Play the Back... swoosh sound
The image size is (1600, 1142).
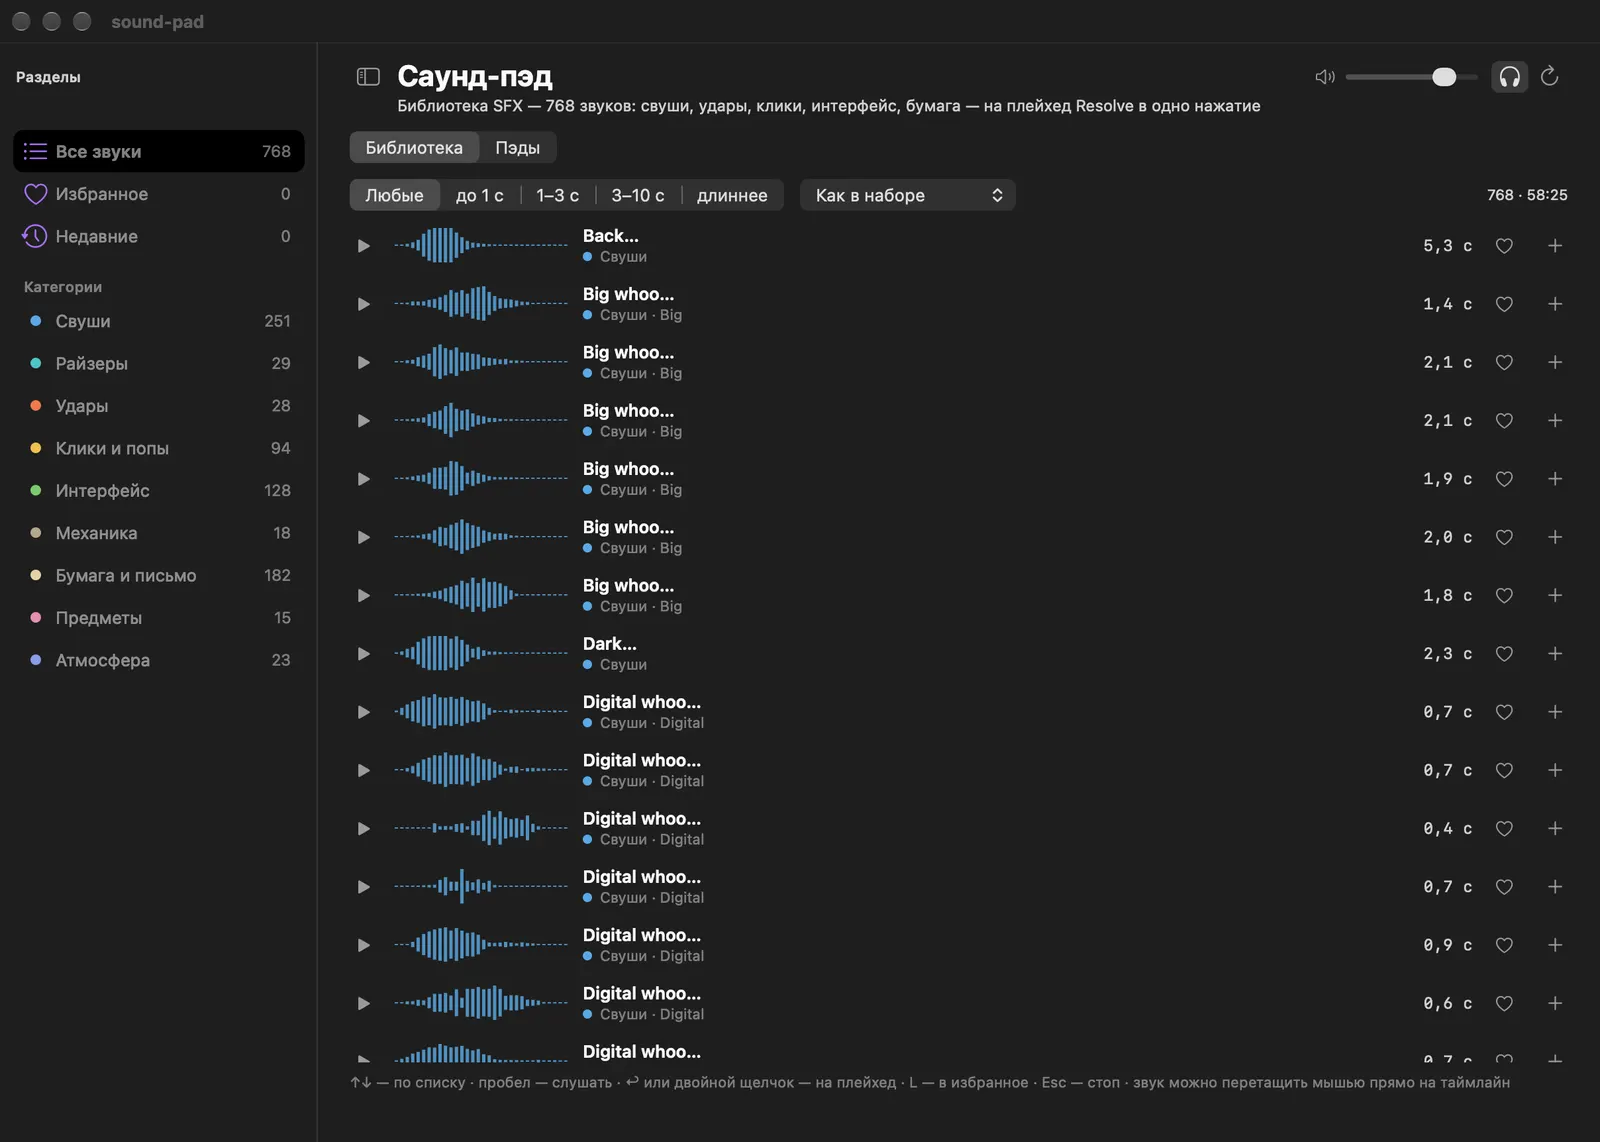point(363,246)
